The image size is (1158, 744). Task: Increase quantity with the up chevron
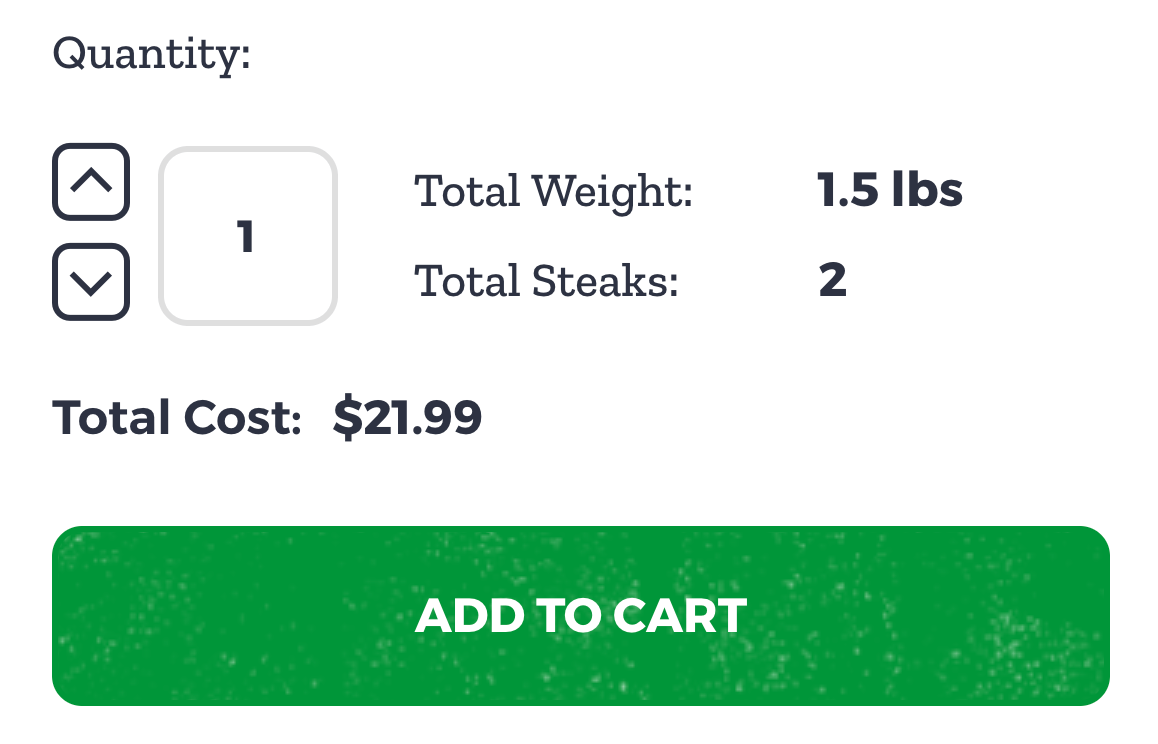(x=91, y=182)
